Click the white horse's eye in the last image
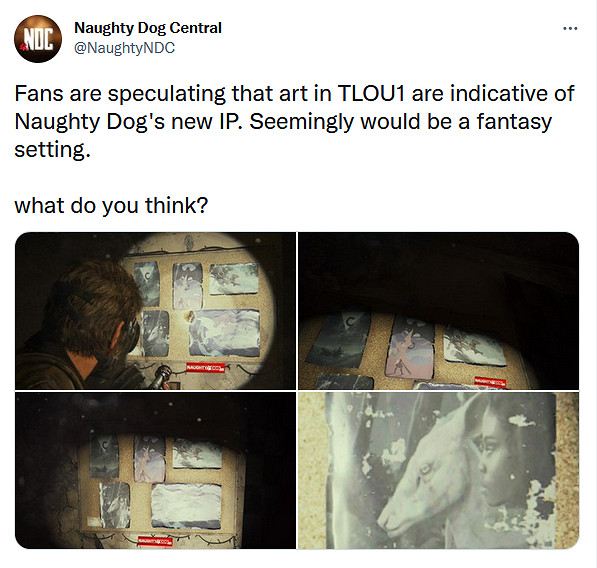The width and height of the screenshot is (597, 568). 426,472
